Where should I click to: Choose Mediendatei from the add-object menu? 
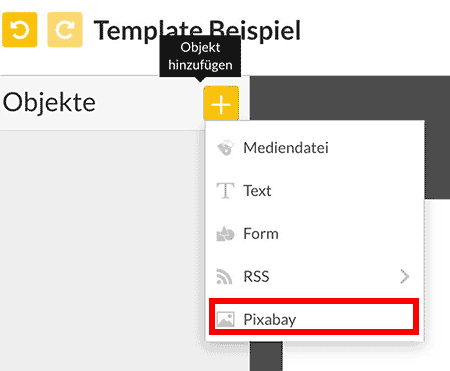click(x=314, y=148)
